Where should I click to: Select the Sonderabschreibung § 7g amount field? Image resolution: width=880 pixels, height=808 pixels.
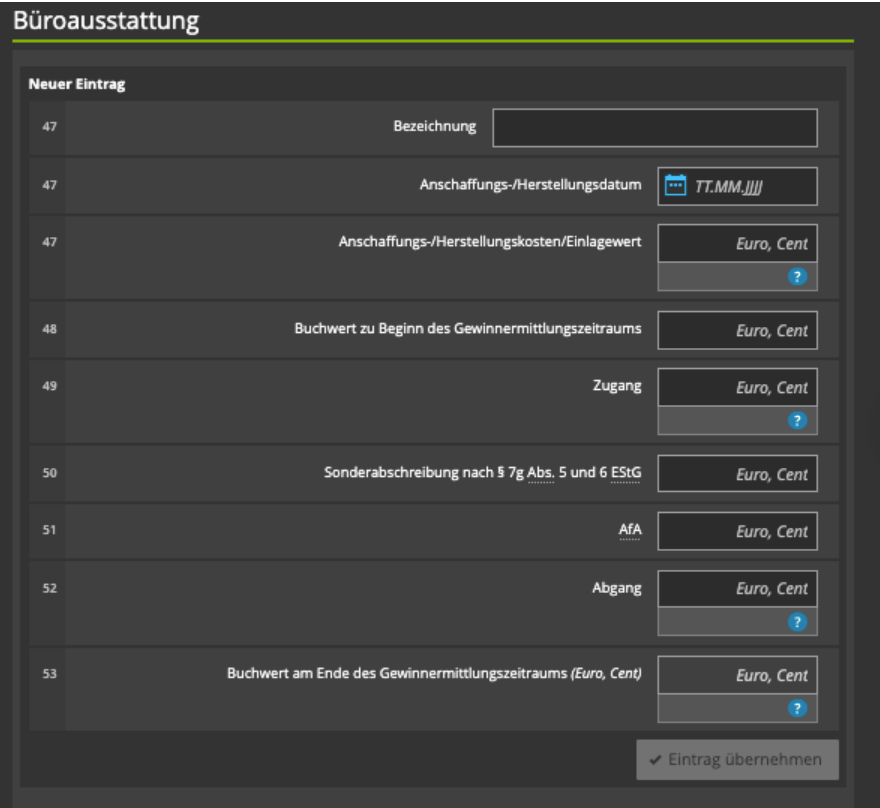pyautogui.click(x=737, y=474)
